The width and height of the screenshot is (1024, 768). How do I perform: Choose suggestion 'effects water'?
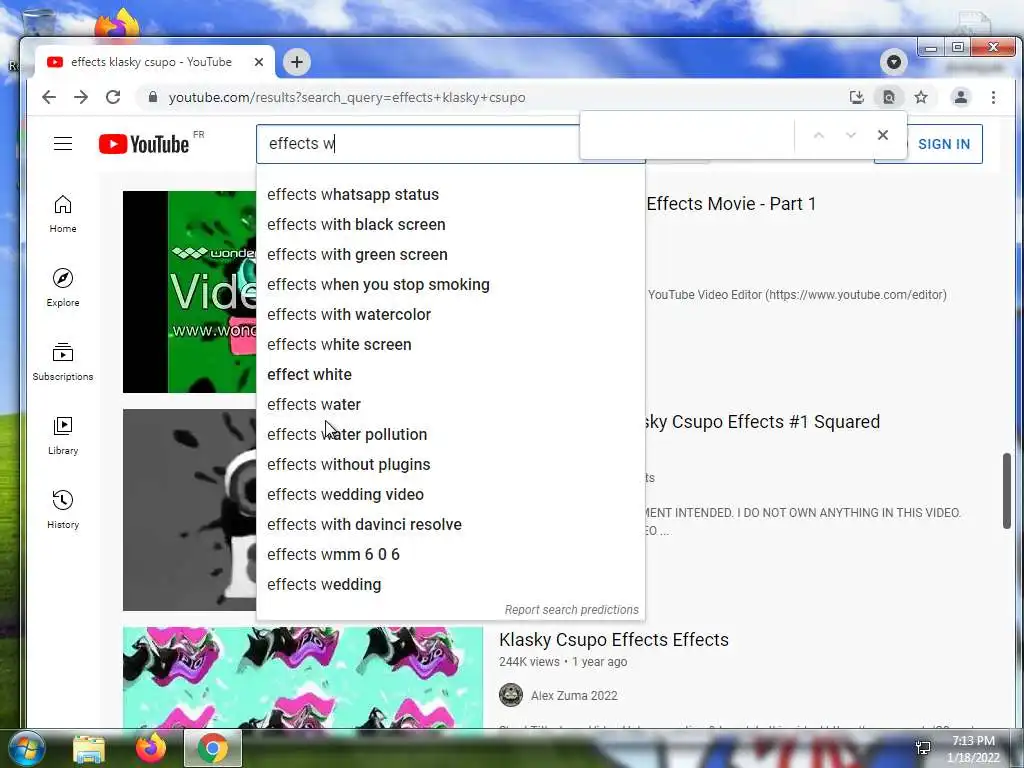click(451, 405)
